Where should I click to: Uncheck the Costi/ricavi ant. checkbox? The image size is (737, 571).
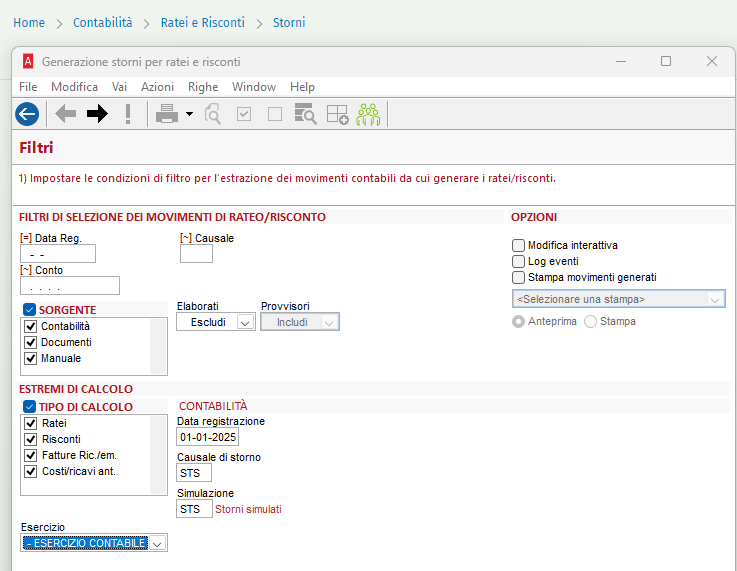pyautogui.click(x=31, y=471)
